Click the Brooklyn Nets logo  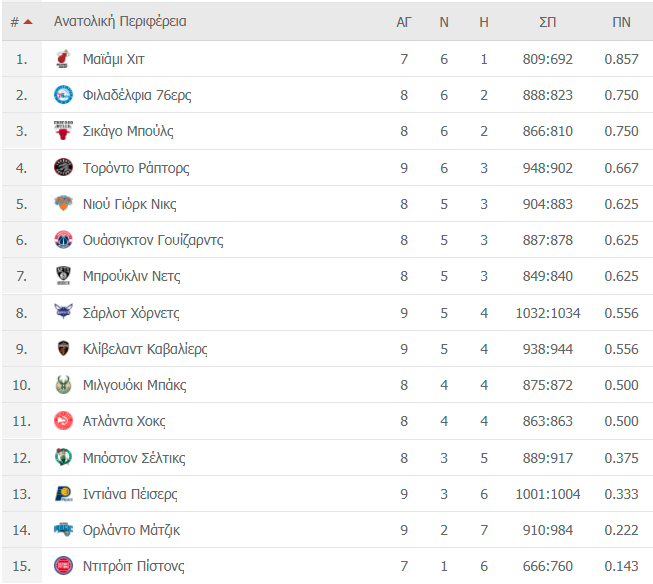click(63, 276)
